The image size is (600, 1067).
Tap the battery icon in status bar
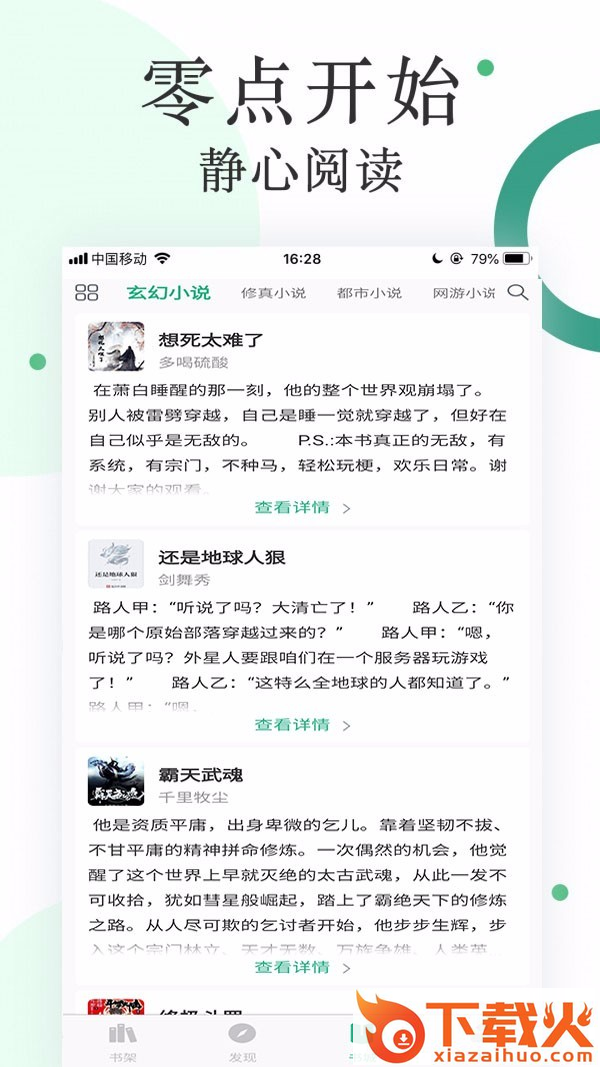click(517, 259)
